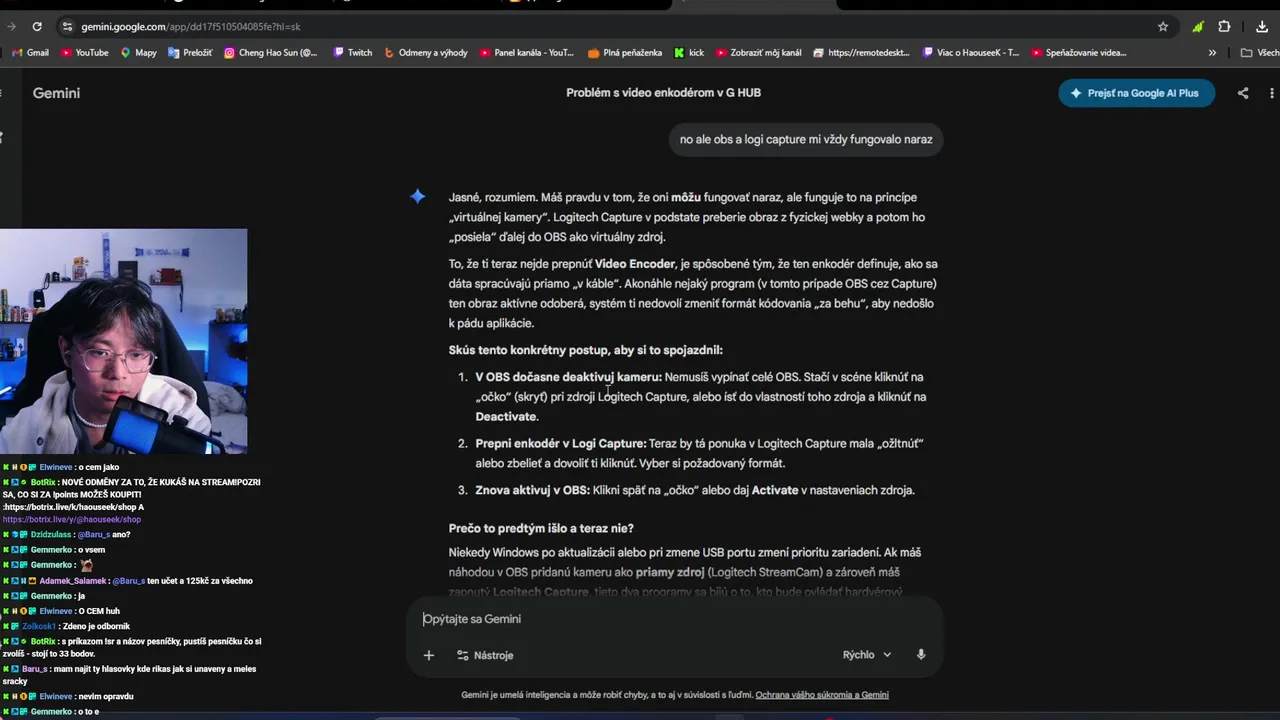Click the step text Znova aktivuj v OBS
The height and width of the screenshot is (720, 1280).
click(x=532, y=490)
